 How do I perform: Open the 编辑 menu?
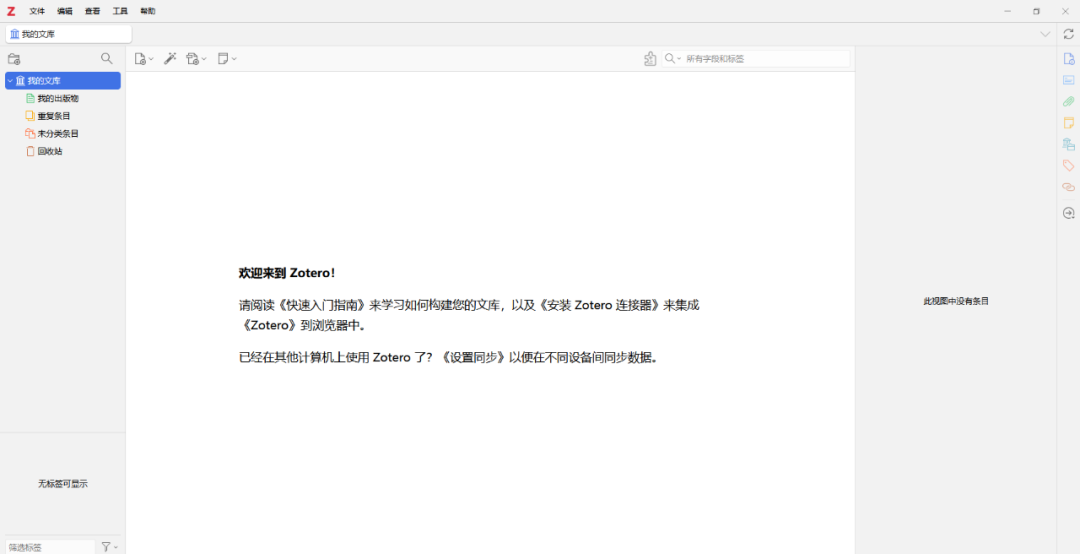pos(65,11)
